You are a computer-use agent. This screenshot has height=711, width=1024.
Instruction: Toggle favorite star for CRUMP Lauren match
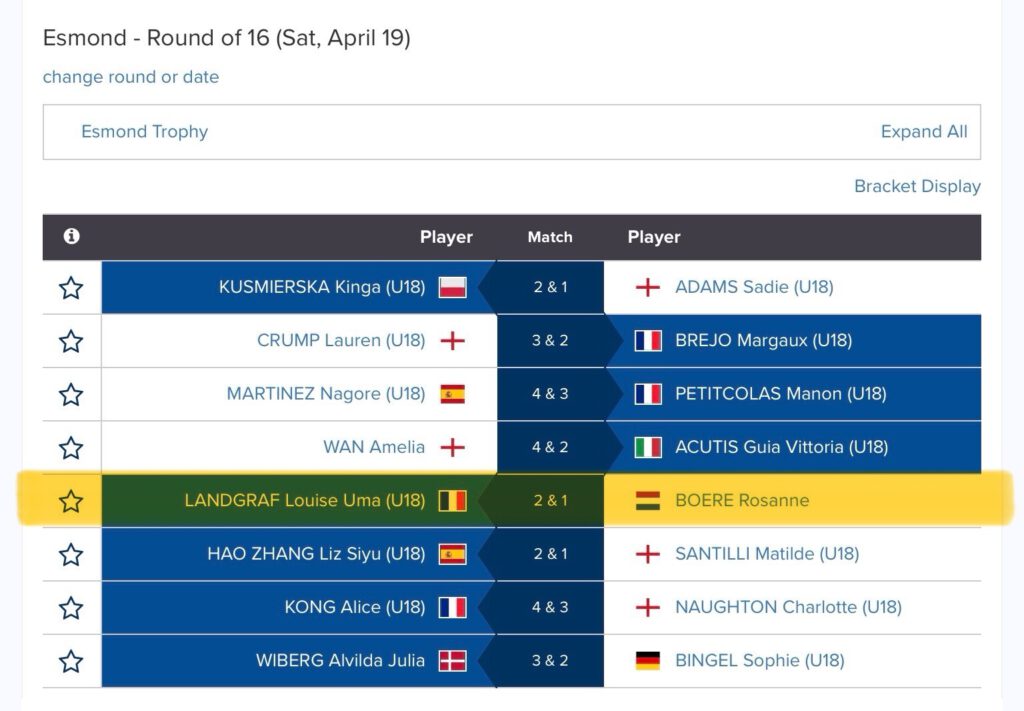[71, 341]
